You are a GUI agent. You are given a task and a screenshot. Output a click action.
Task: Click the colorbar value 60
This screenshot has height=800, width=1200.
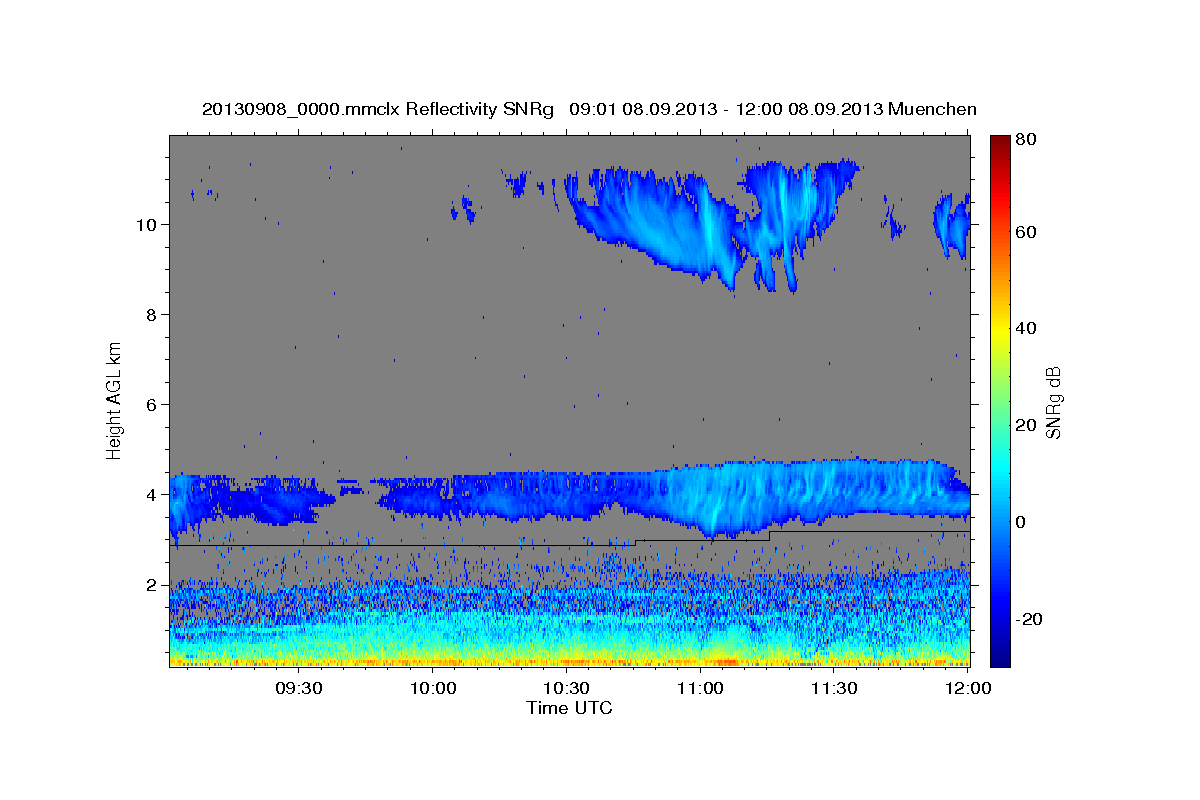[1027, 232]
